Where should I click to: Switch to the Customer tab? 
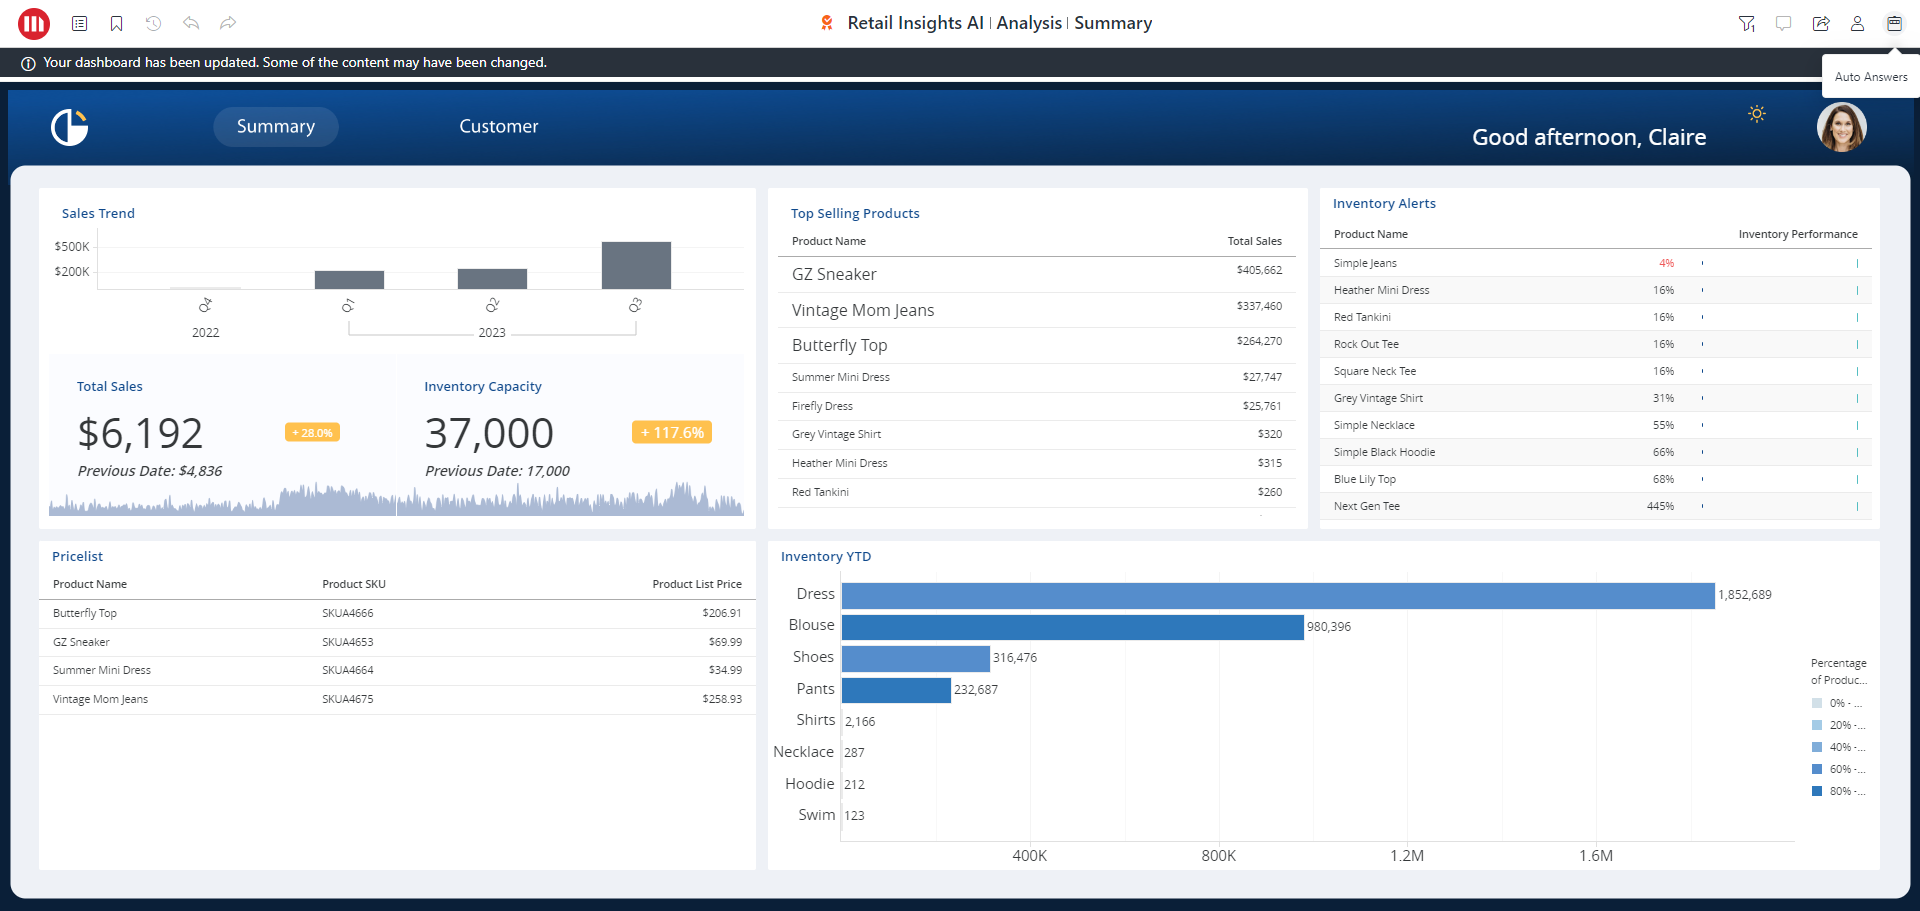click(x=498, y=127)
